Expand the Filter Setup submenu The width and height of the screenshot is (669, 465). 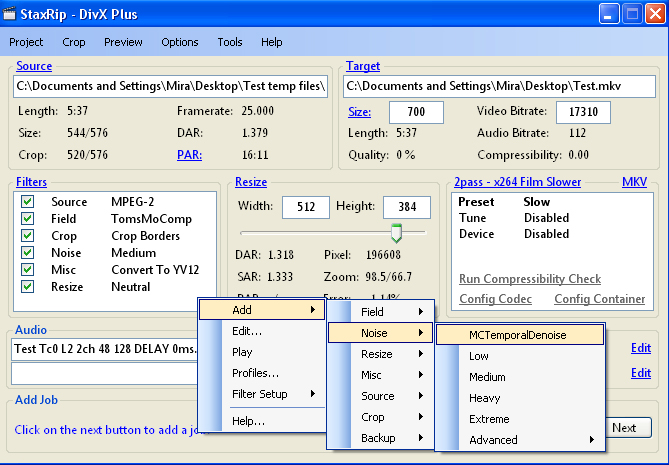click(262, 394)
